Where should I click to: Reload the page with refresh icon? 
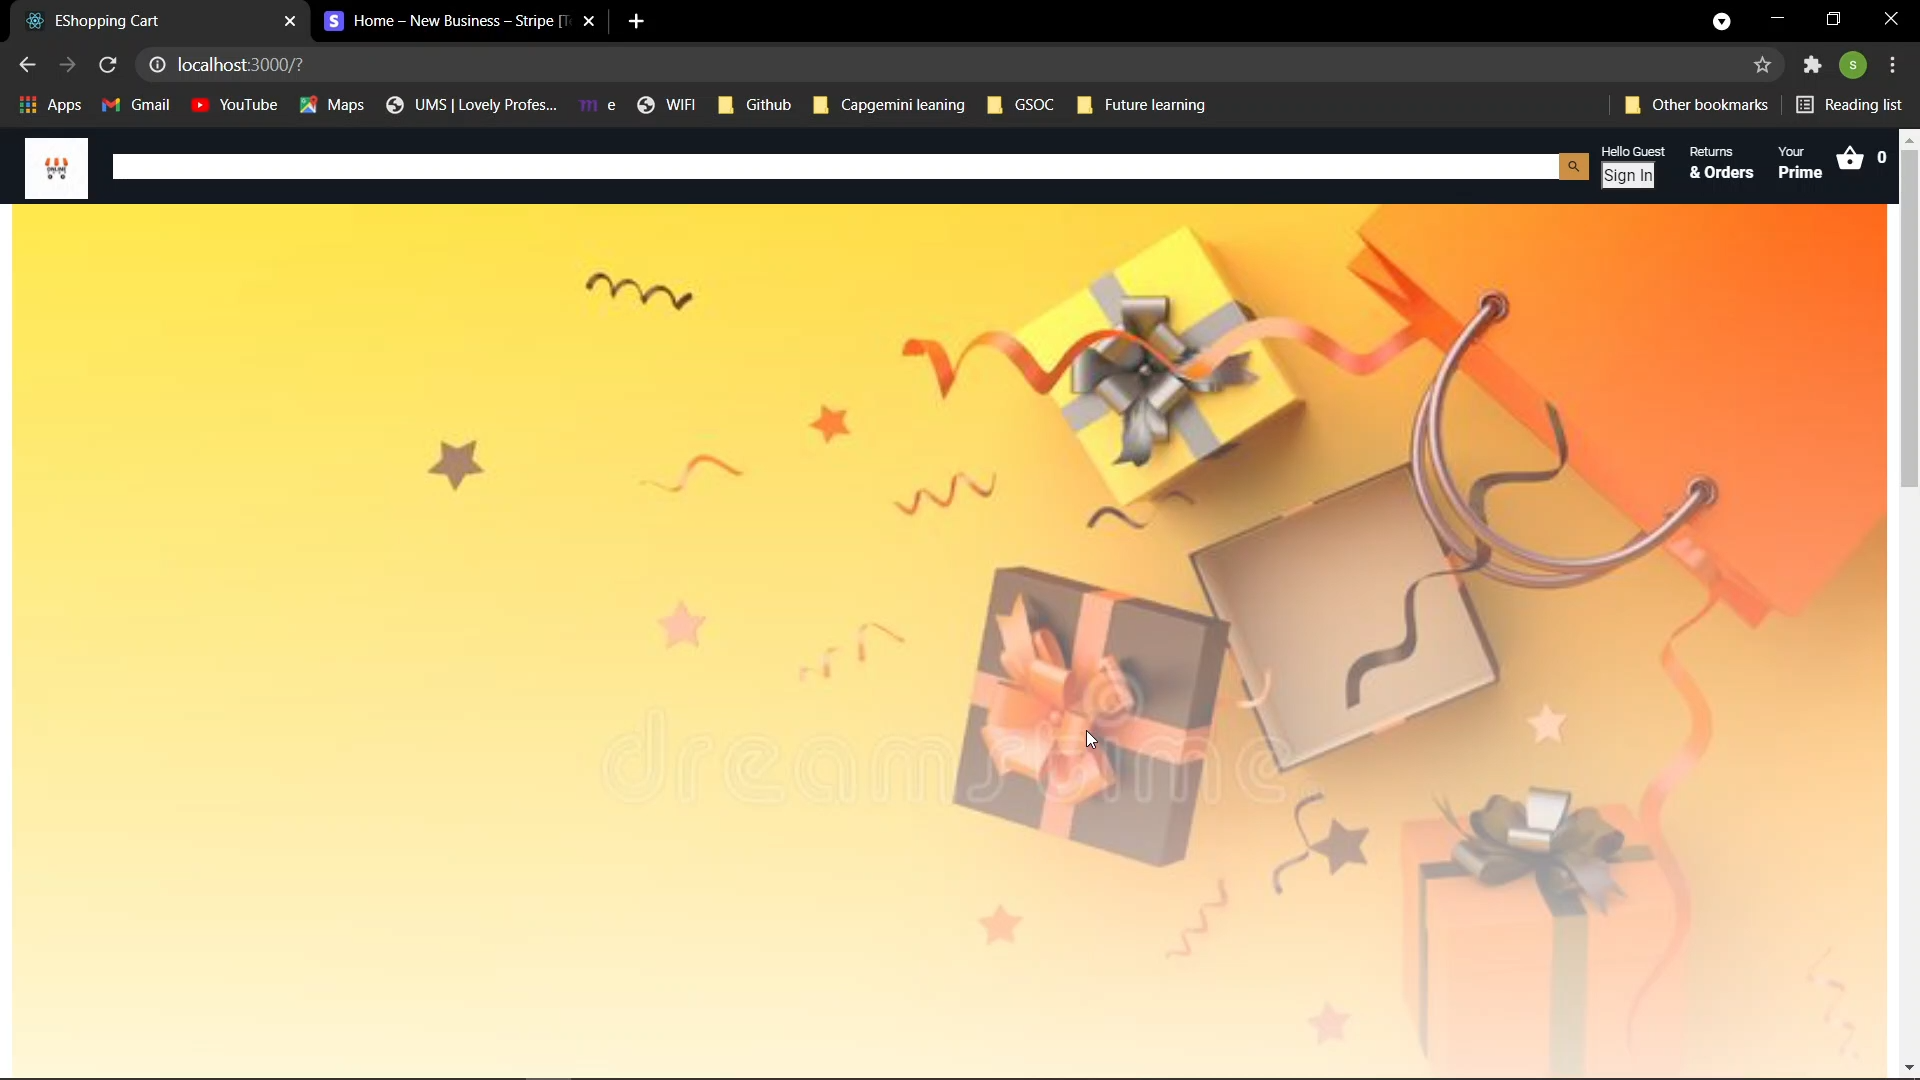(108, 65)
